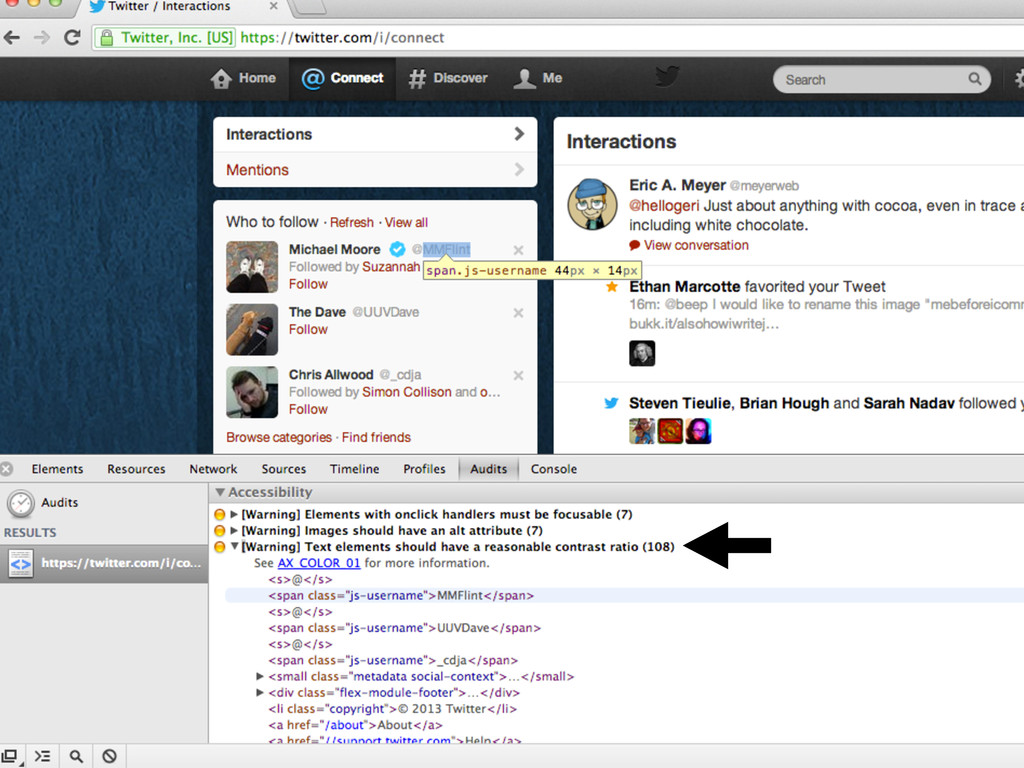Select Mentions in the sidebar list
Screen dimensions: 1024x768
[x=375, y=170]
